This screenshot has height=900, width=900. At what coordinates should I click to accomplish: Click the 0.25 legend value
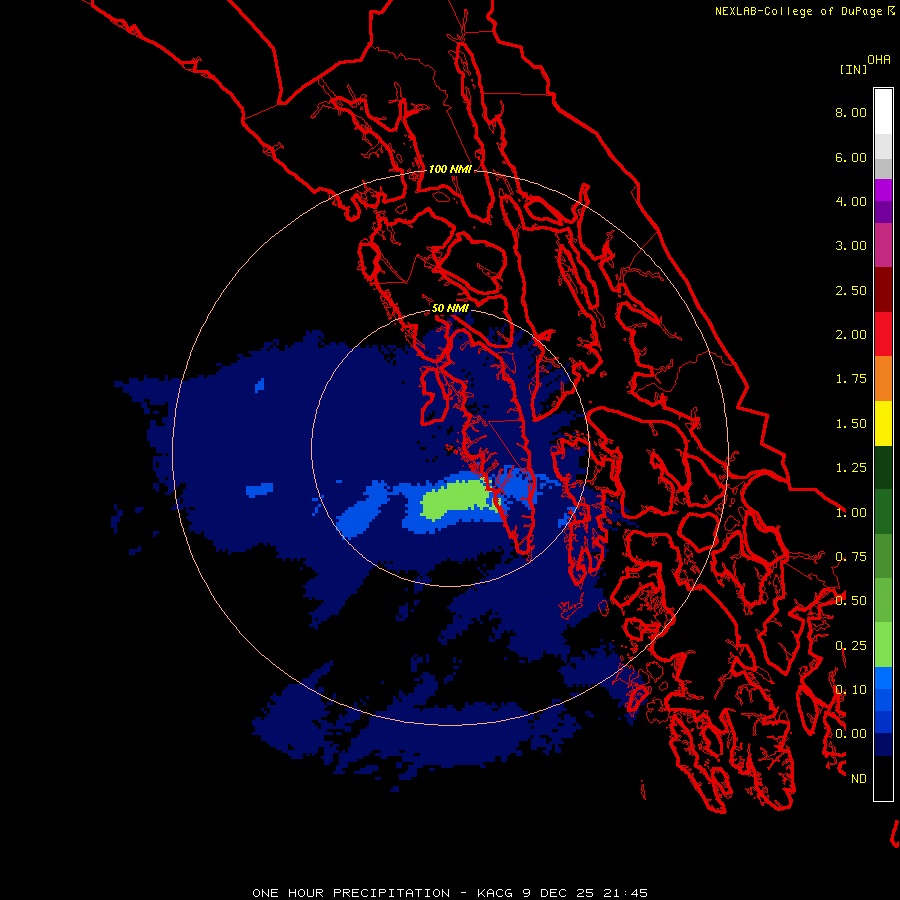(851, 646)
